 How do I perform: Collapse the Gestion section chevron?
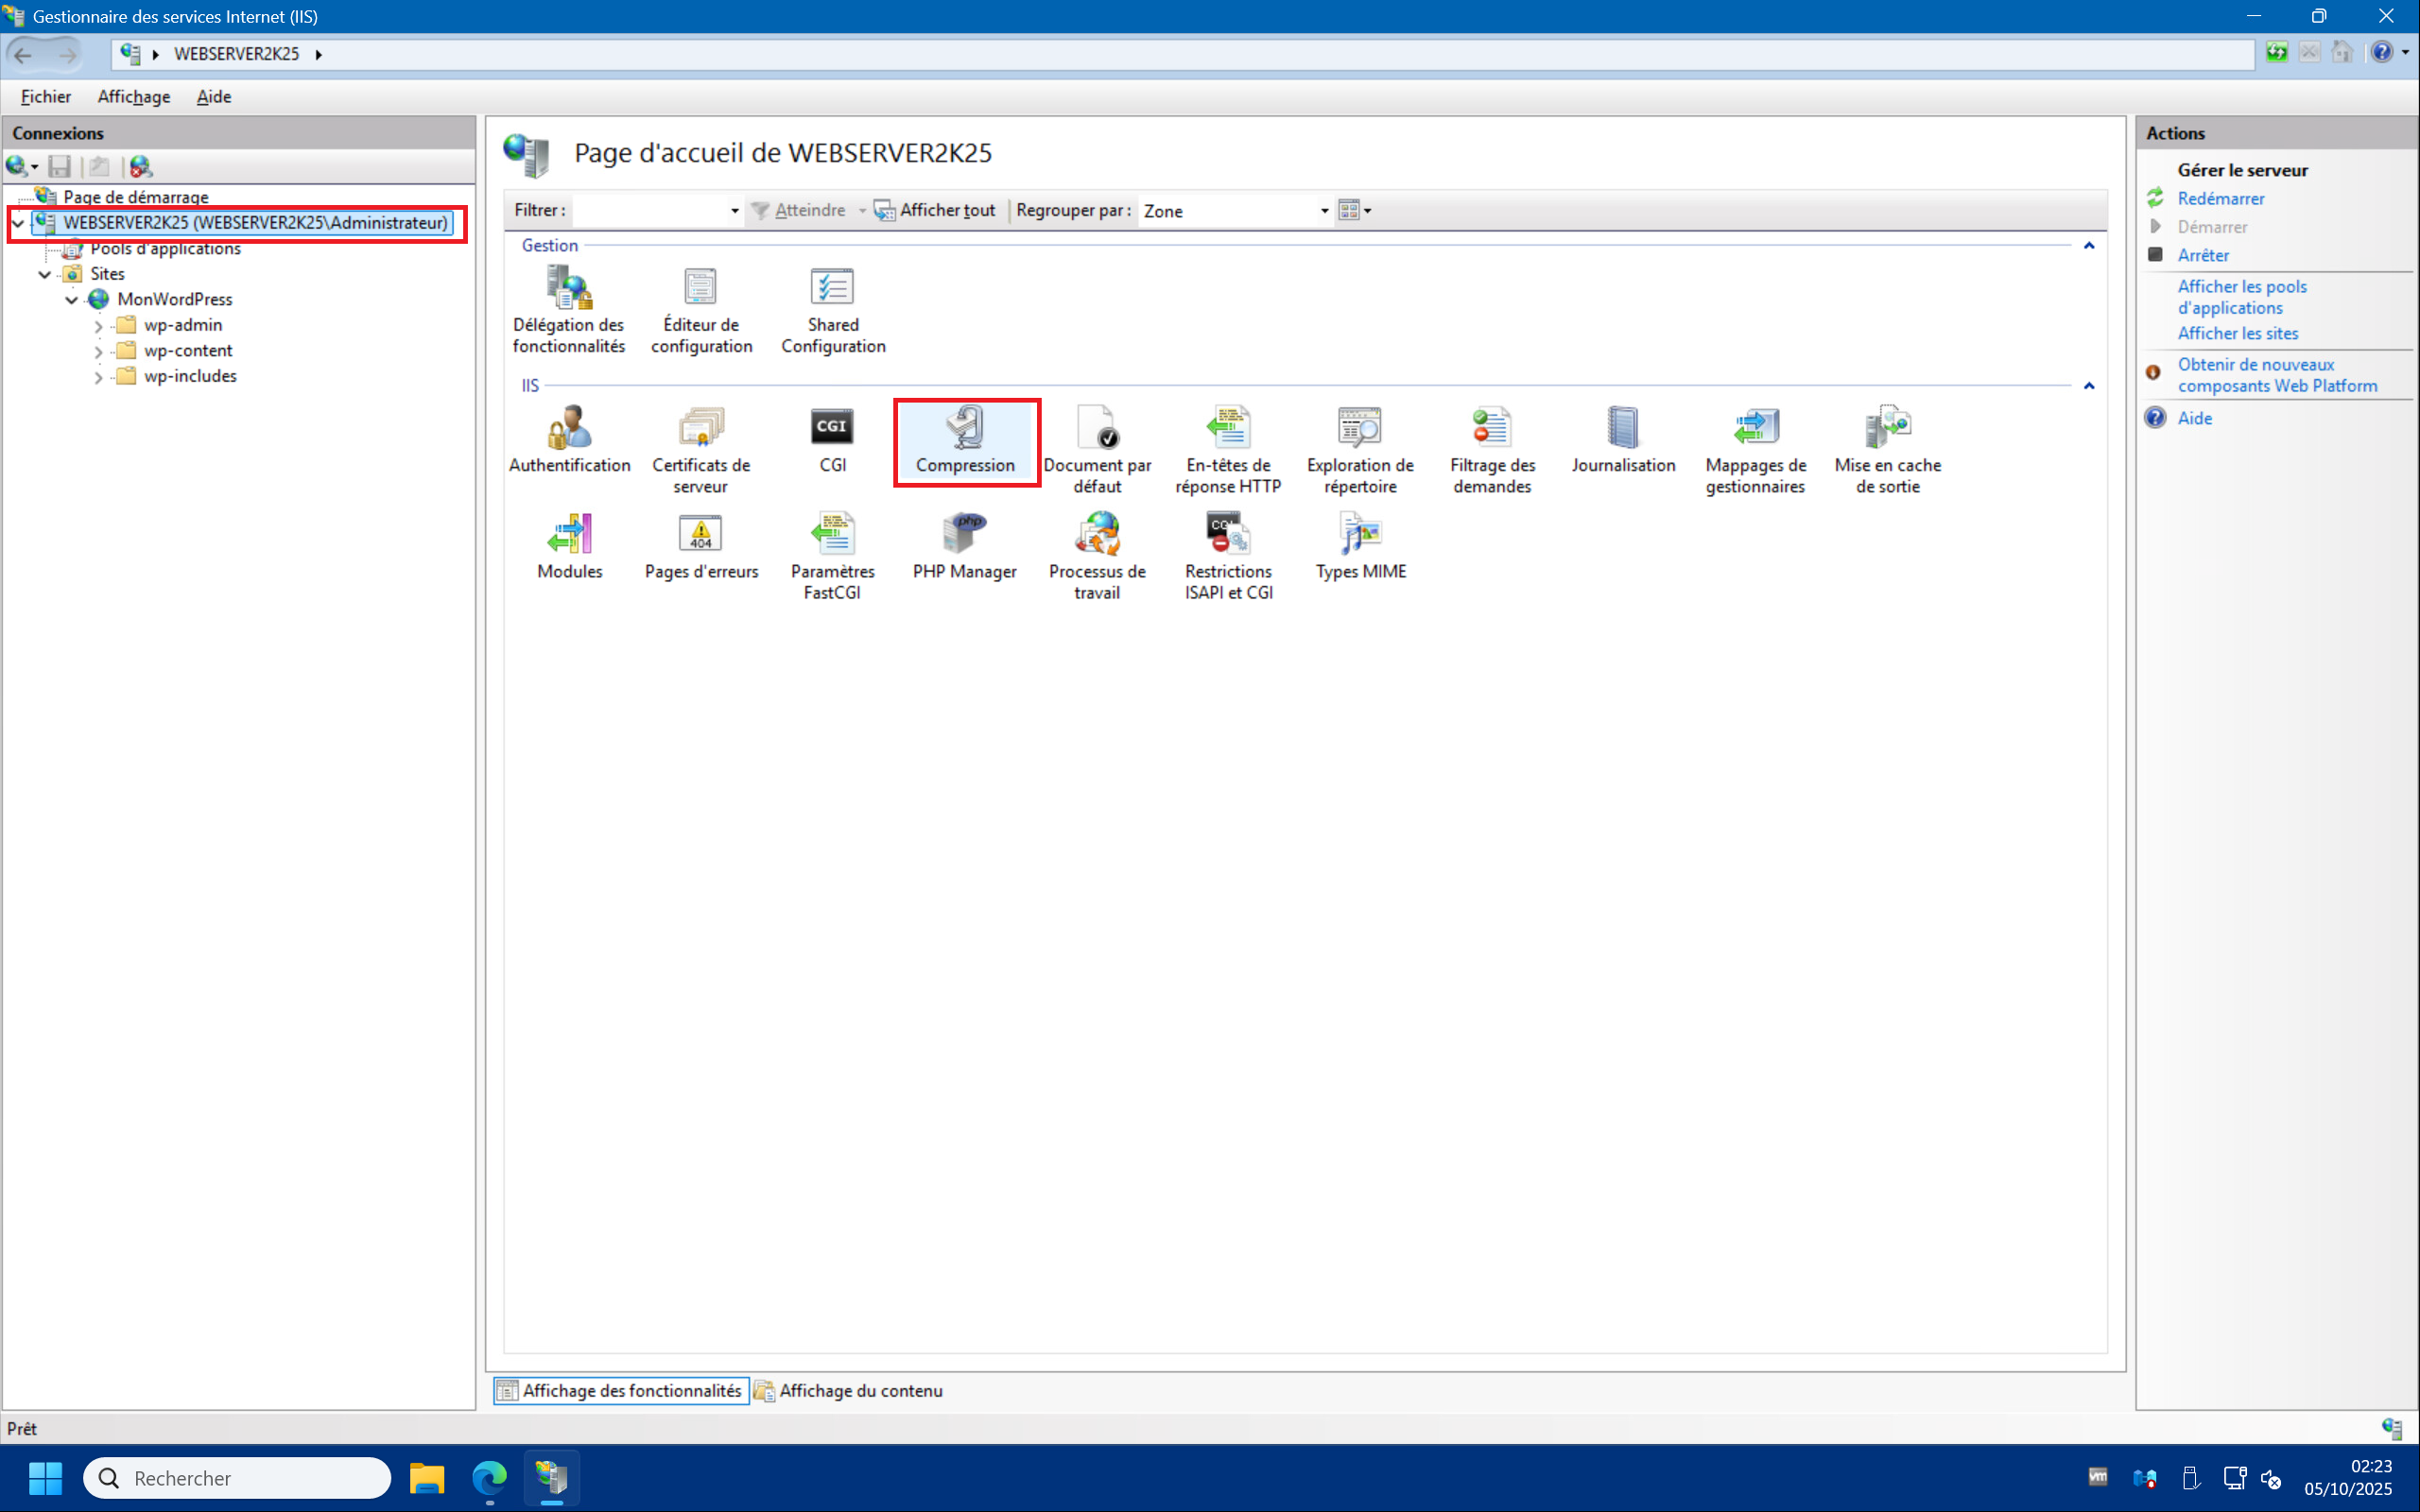click(2088, 246)
